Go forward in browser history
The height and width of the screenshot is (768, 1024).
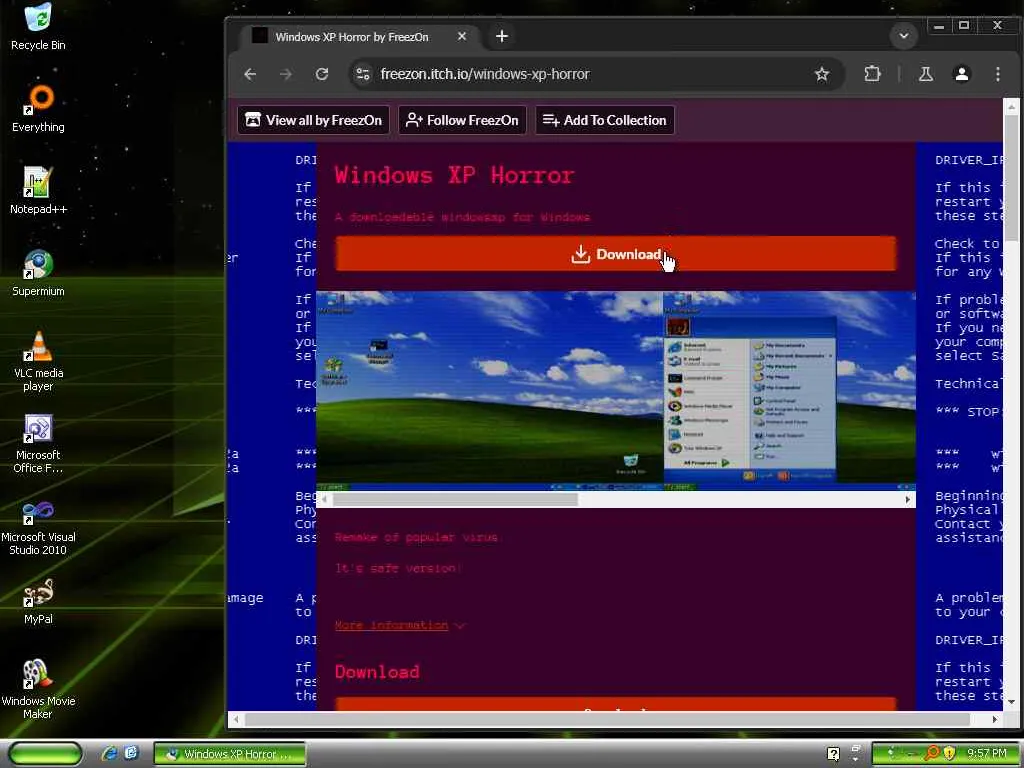[x=286, y=74]
